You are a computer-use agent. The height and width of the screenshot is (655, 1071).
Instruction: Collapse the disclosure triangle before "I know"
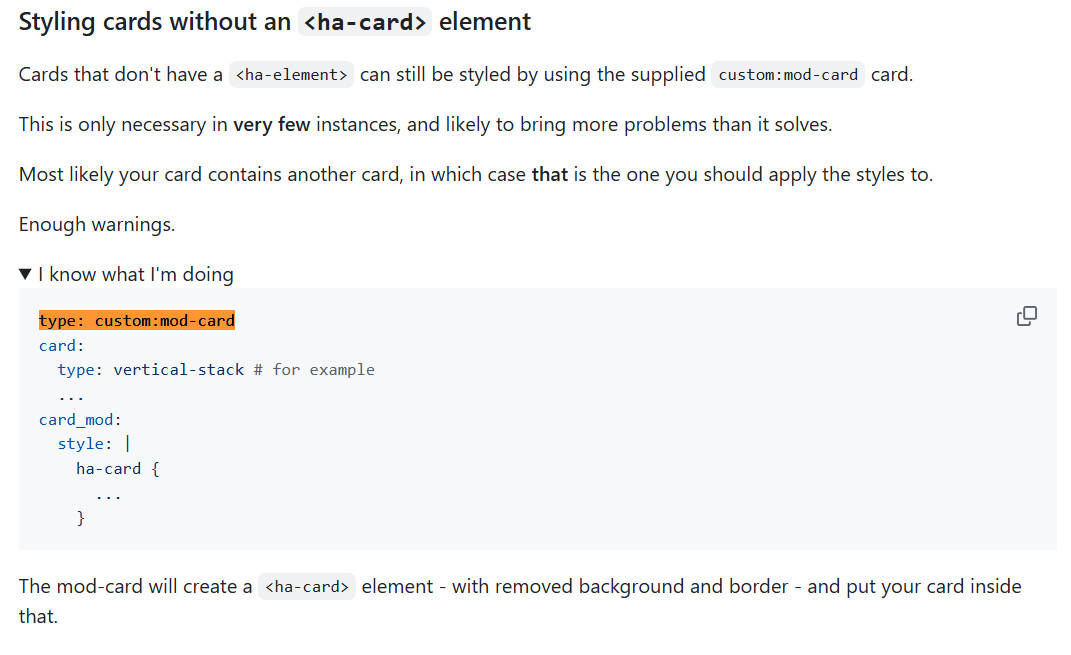pos(26,274)
